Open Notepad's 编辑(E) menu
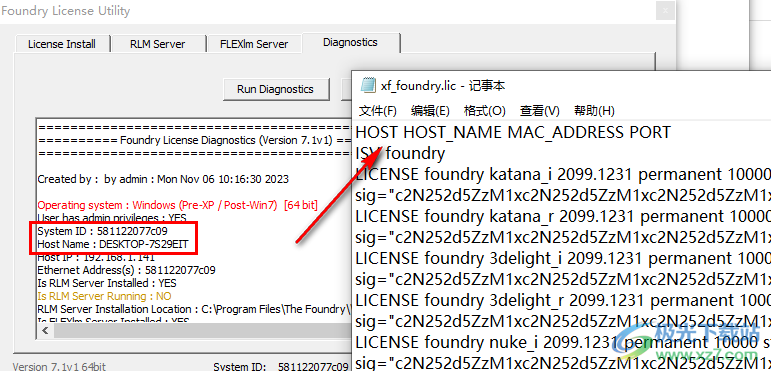The width and height of the screenshot is (771, 371). pyautogui.click(x=430, y=111)
